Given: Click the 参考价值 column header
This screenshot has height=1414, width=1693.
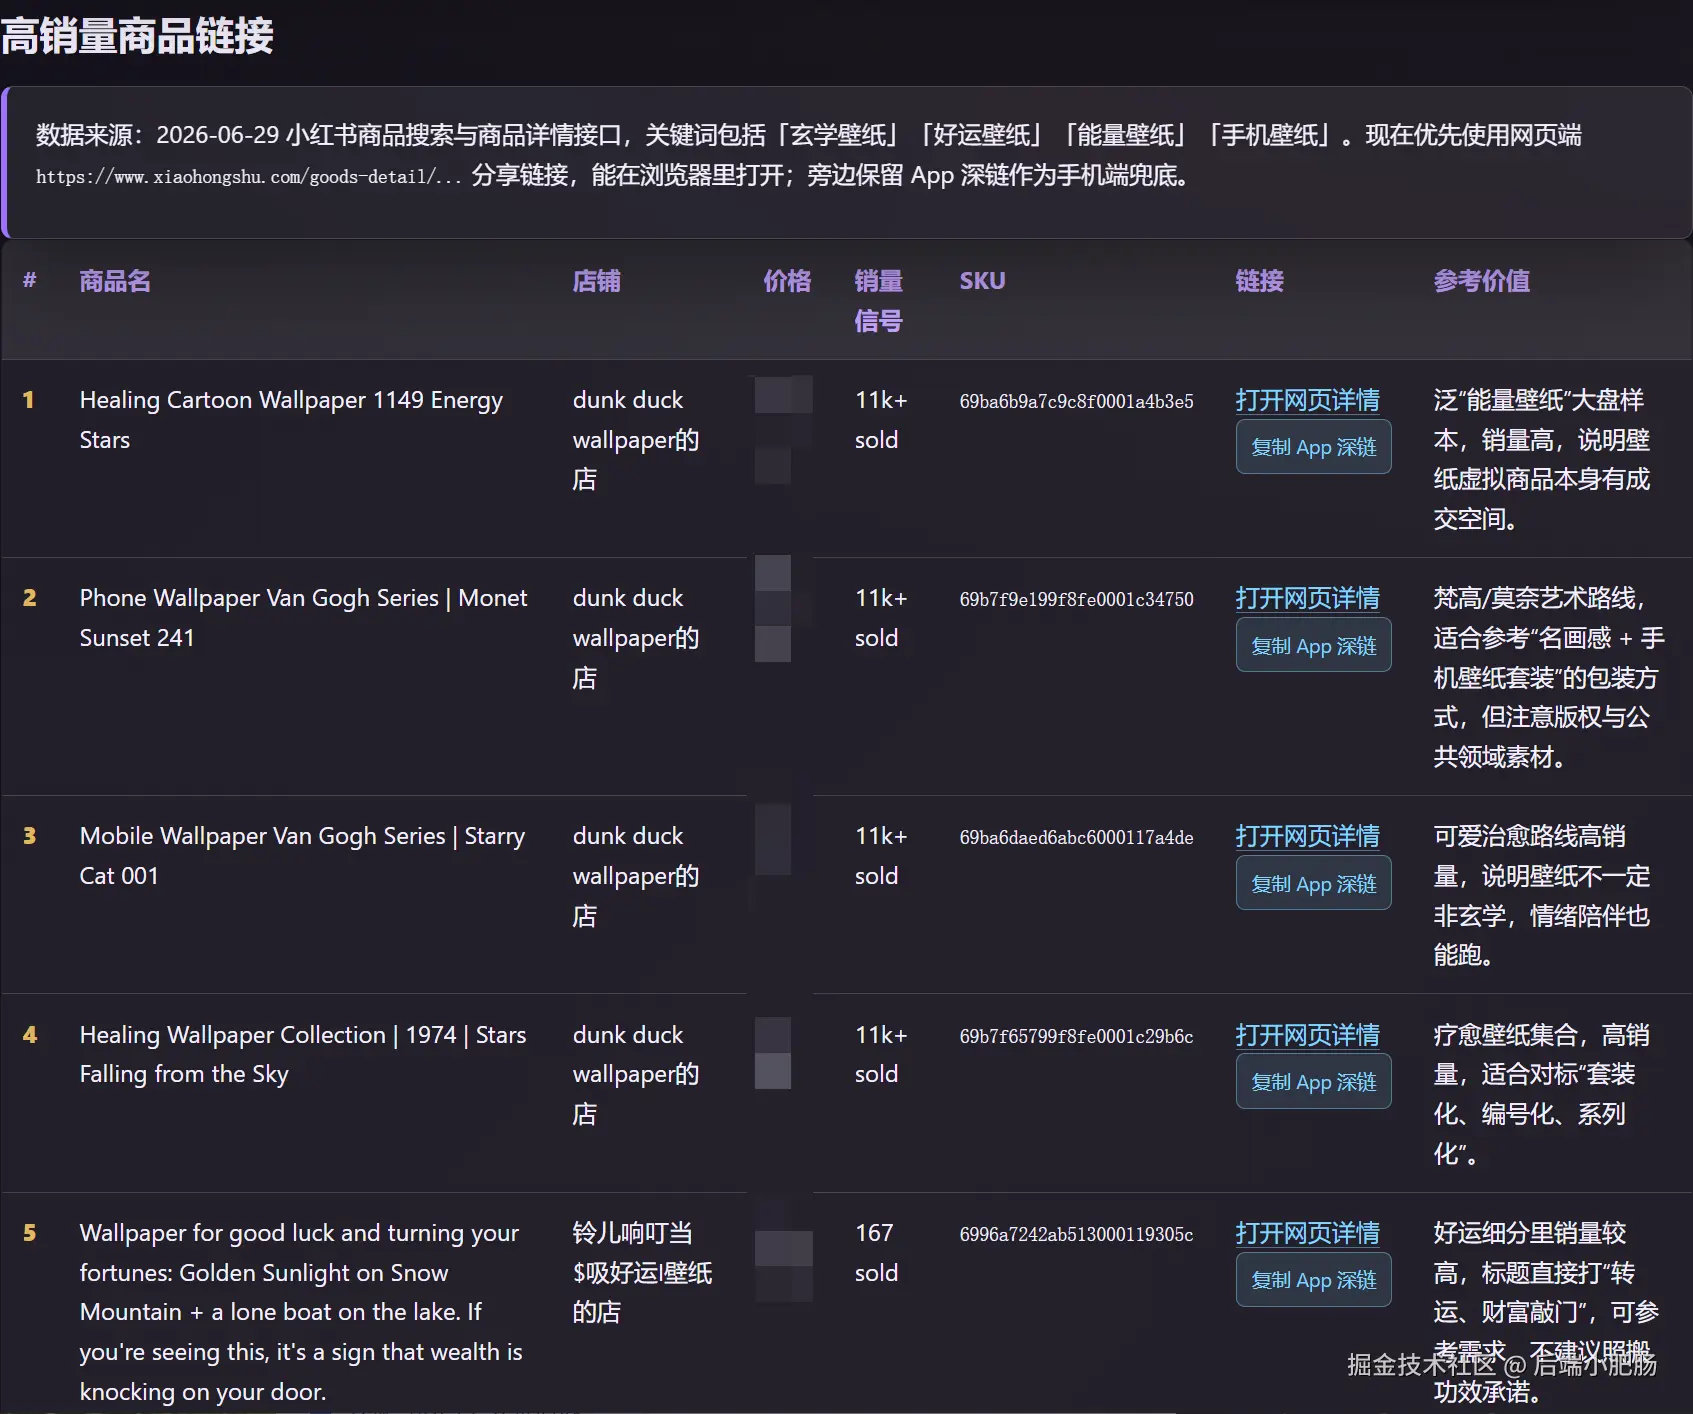Looking at the screenshot, I should (1481, 281).
